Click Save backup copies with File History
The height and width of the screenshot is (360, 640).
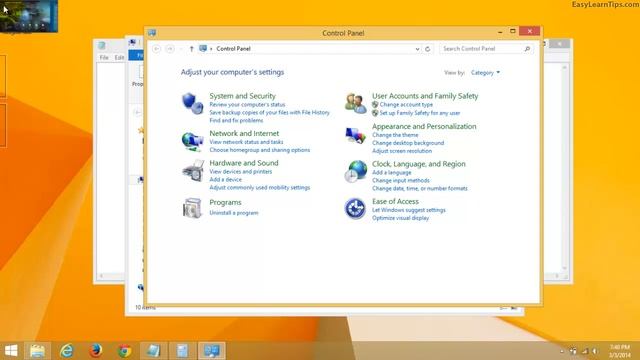coord(269,112)
